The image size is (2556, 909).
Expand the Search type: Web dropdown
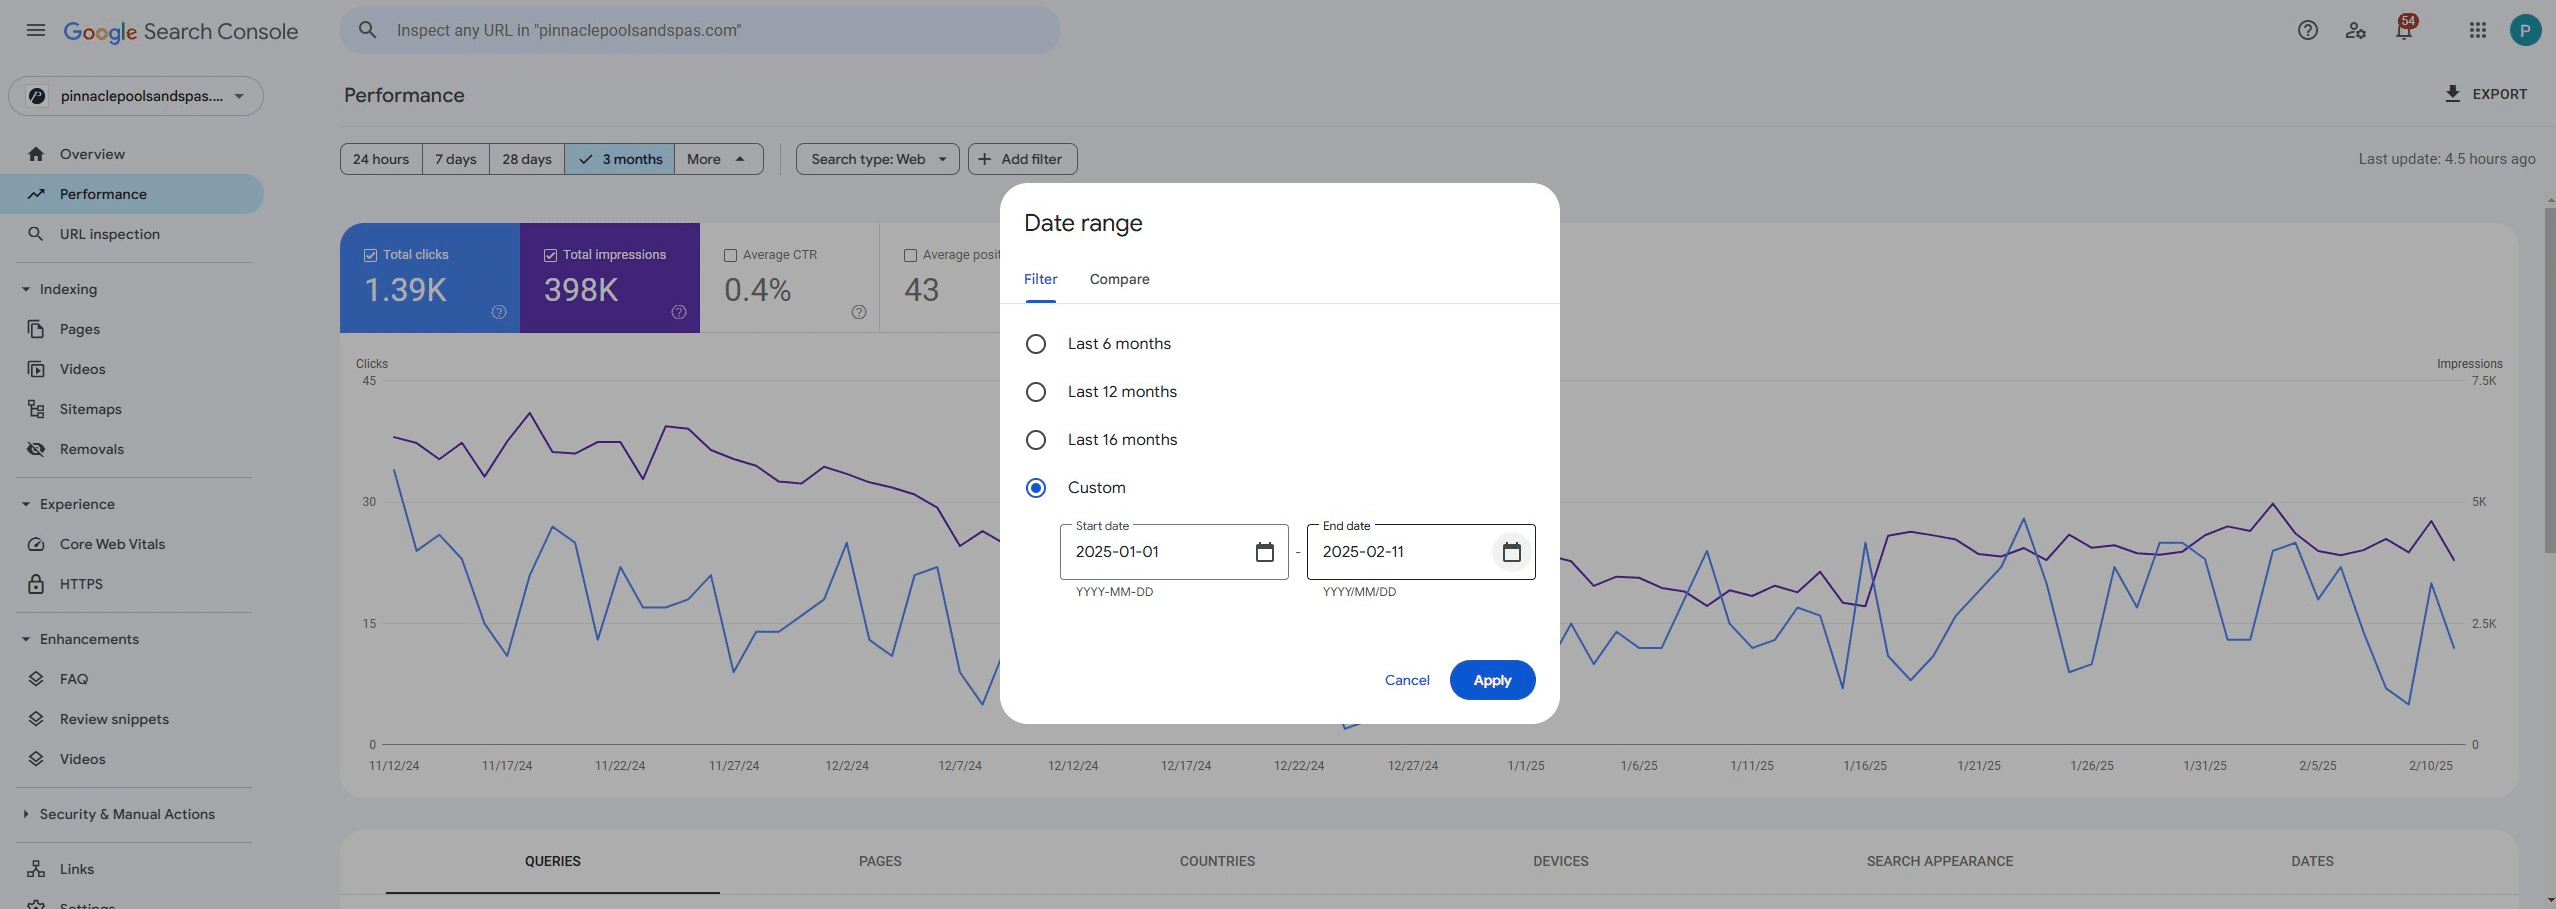(x=877, y=159)
